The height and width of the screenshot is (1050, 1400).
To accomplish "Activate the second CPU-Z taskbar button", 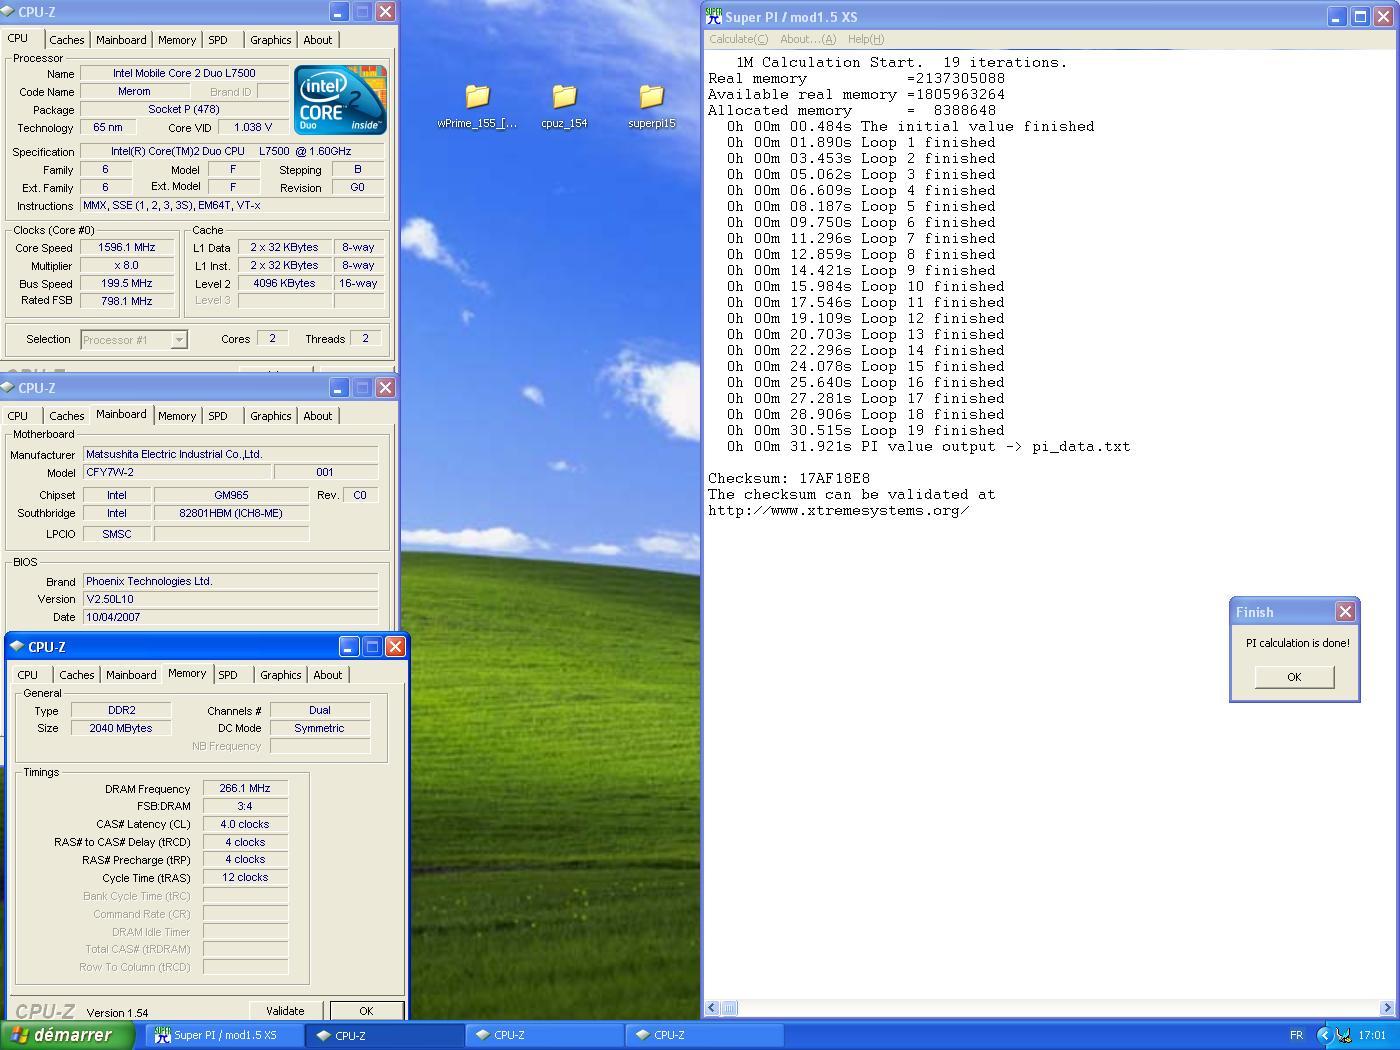I will coord(545,1035).
